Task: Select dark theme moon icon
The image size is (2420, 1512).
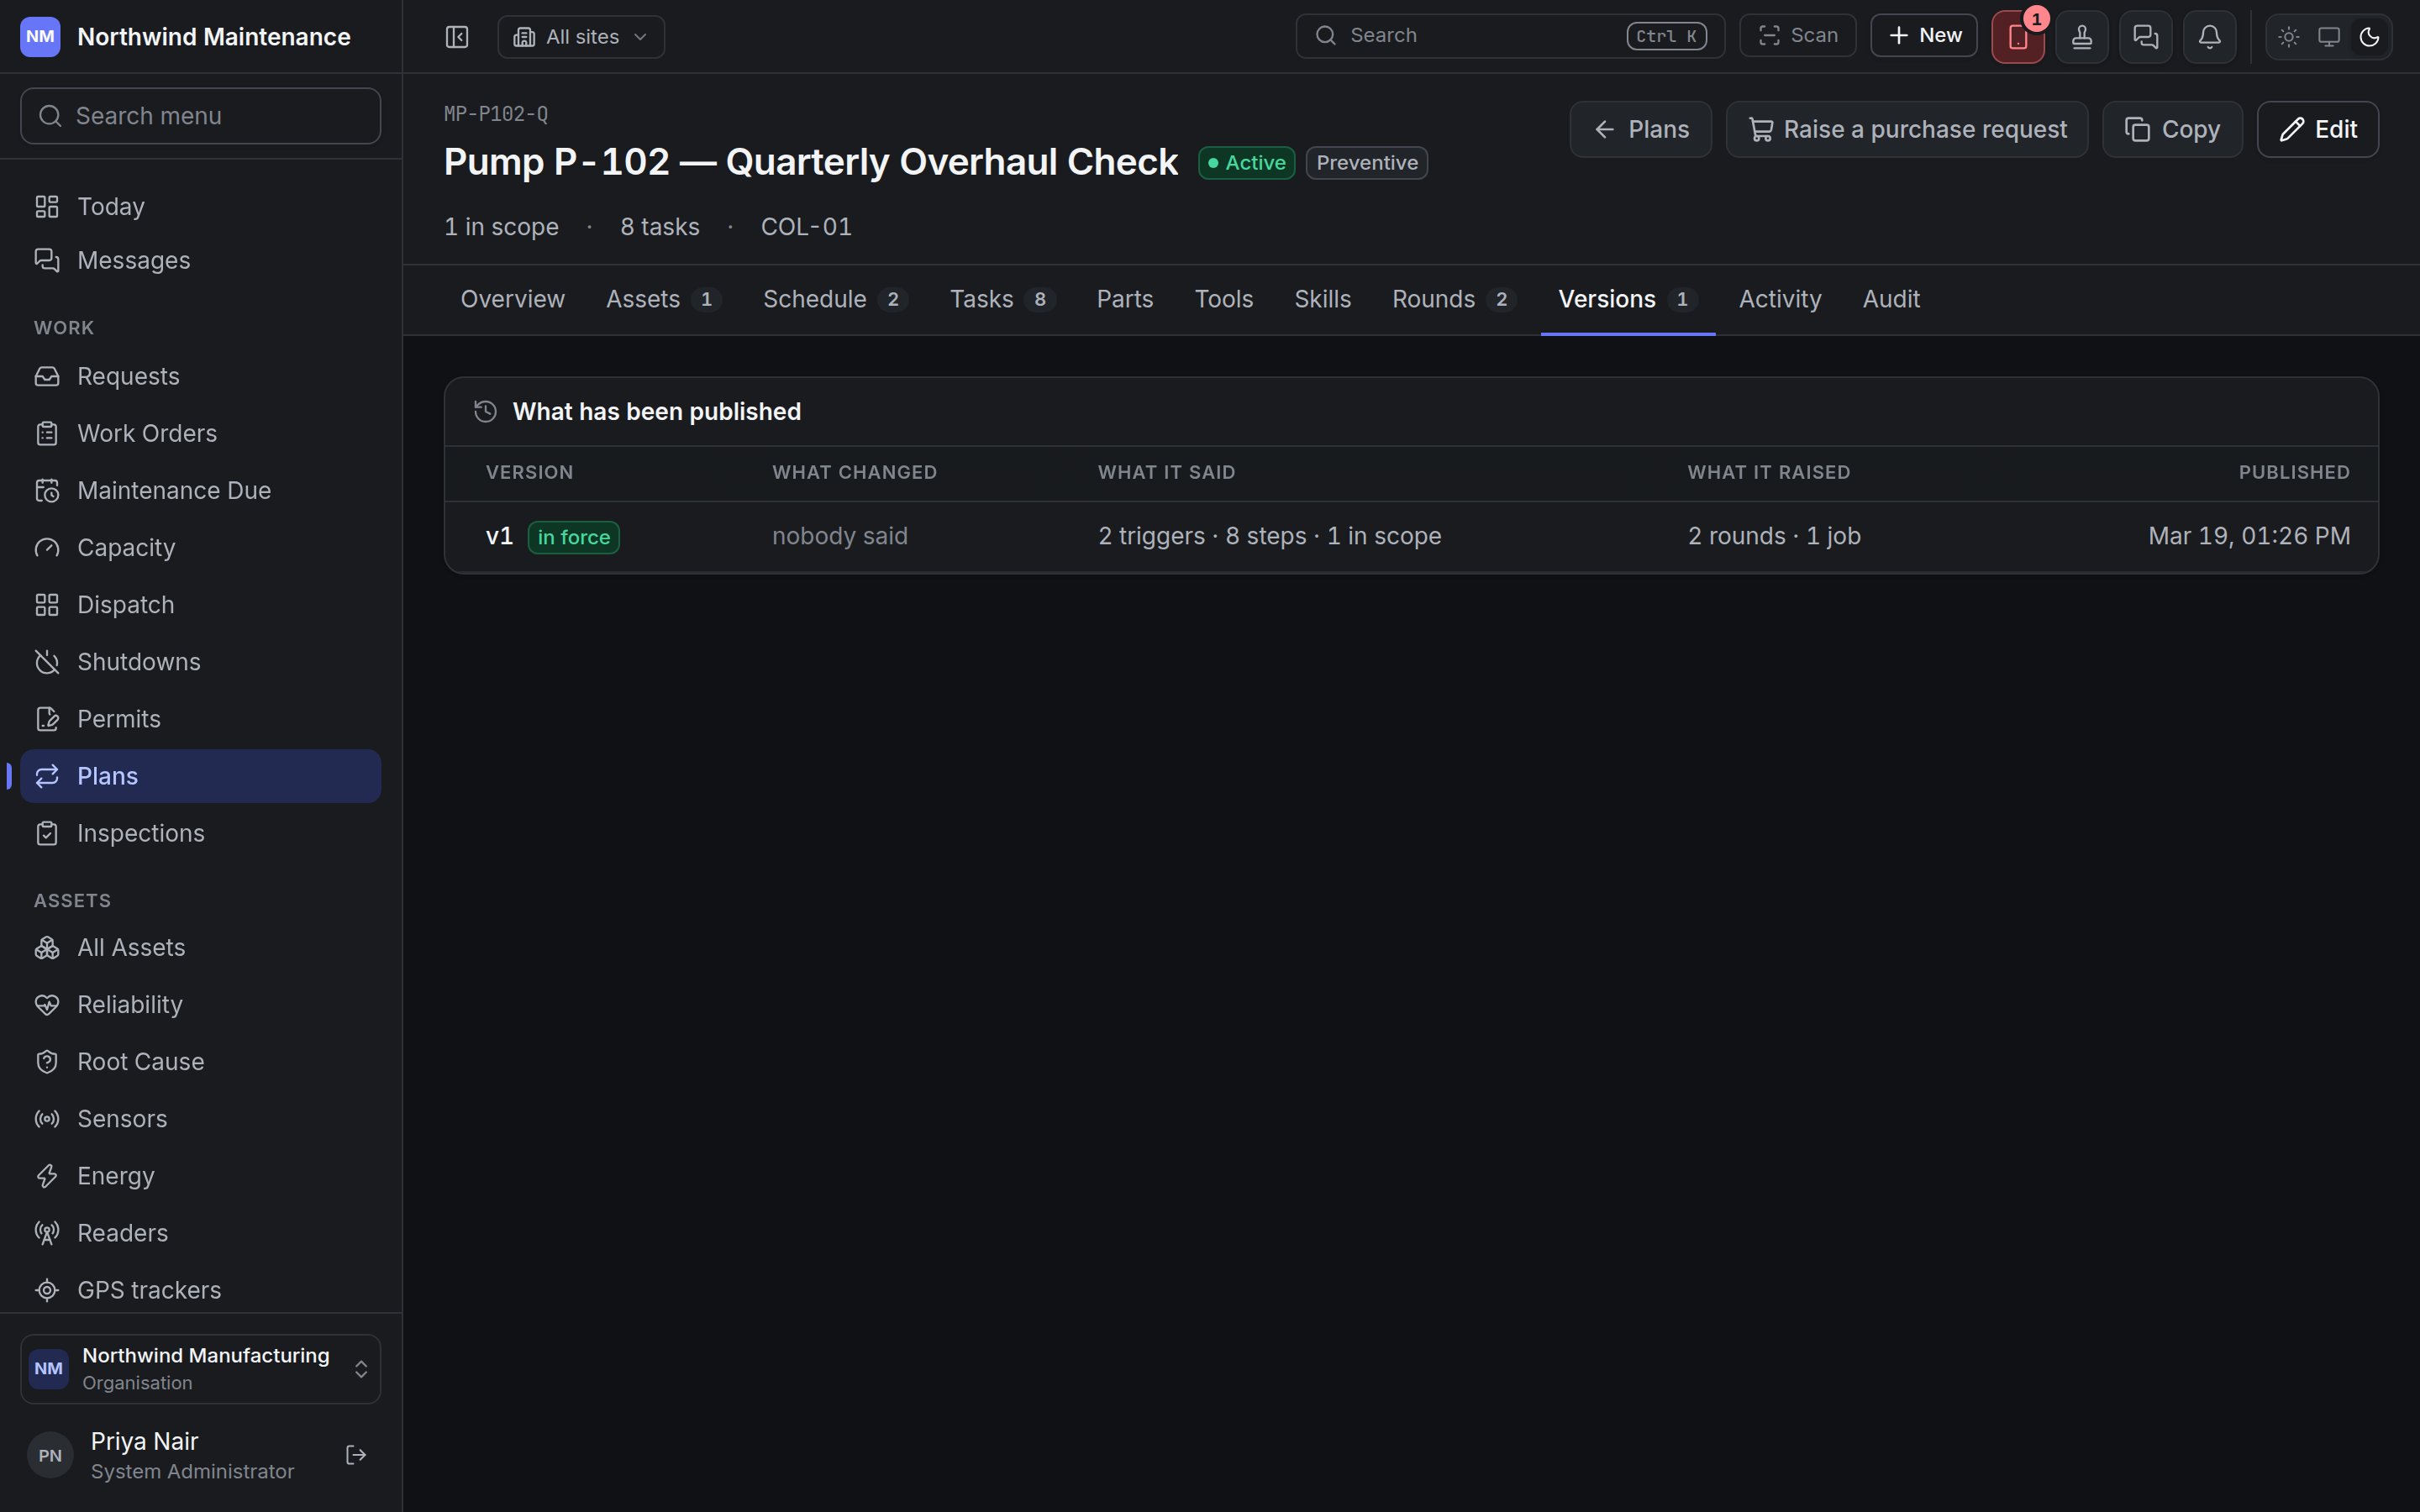Action: click(2369, 37)
